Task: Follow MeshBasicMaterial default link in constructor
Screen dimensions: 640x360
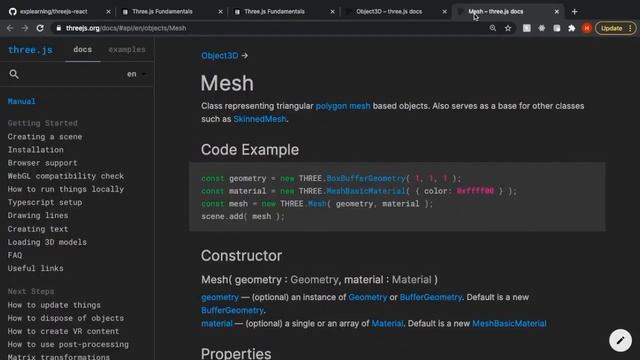Action: coord(509,323)
